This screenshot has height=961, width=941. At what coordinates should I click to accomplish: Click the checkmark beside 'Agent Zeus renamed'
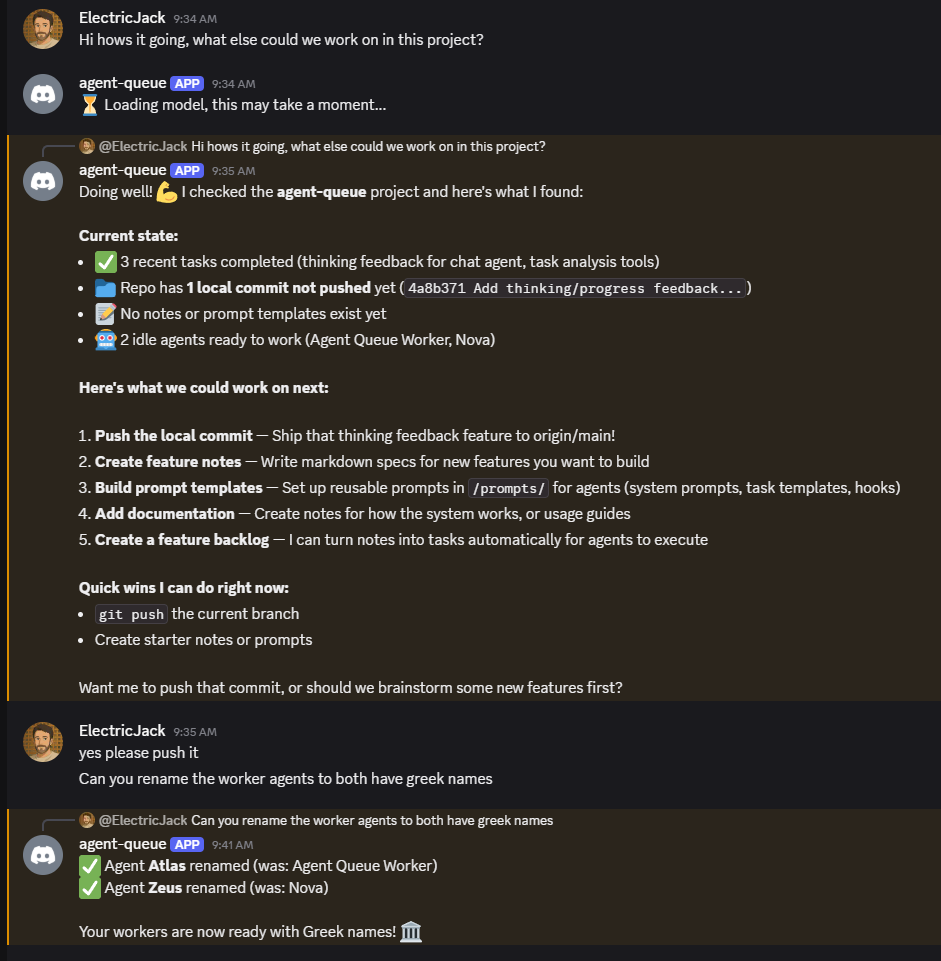tap(89, 888)
